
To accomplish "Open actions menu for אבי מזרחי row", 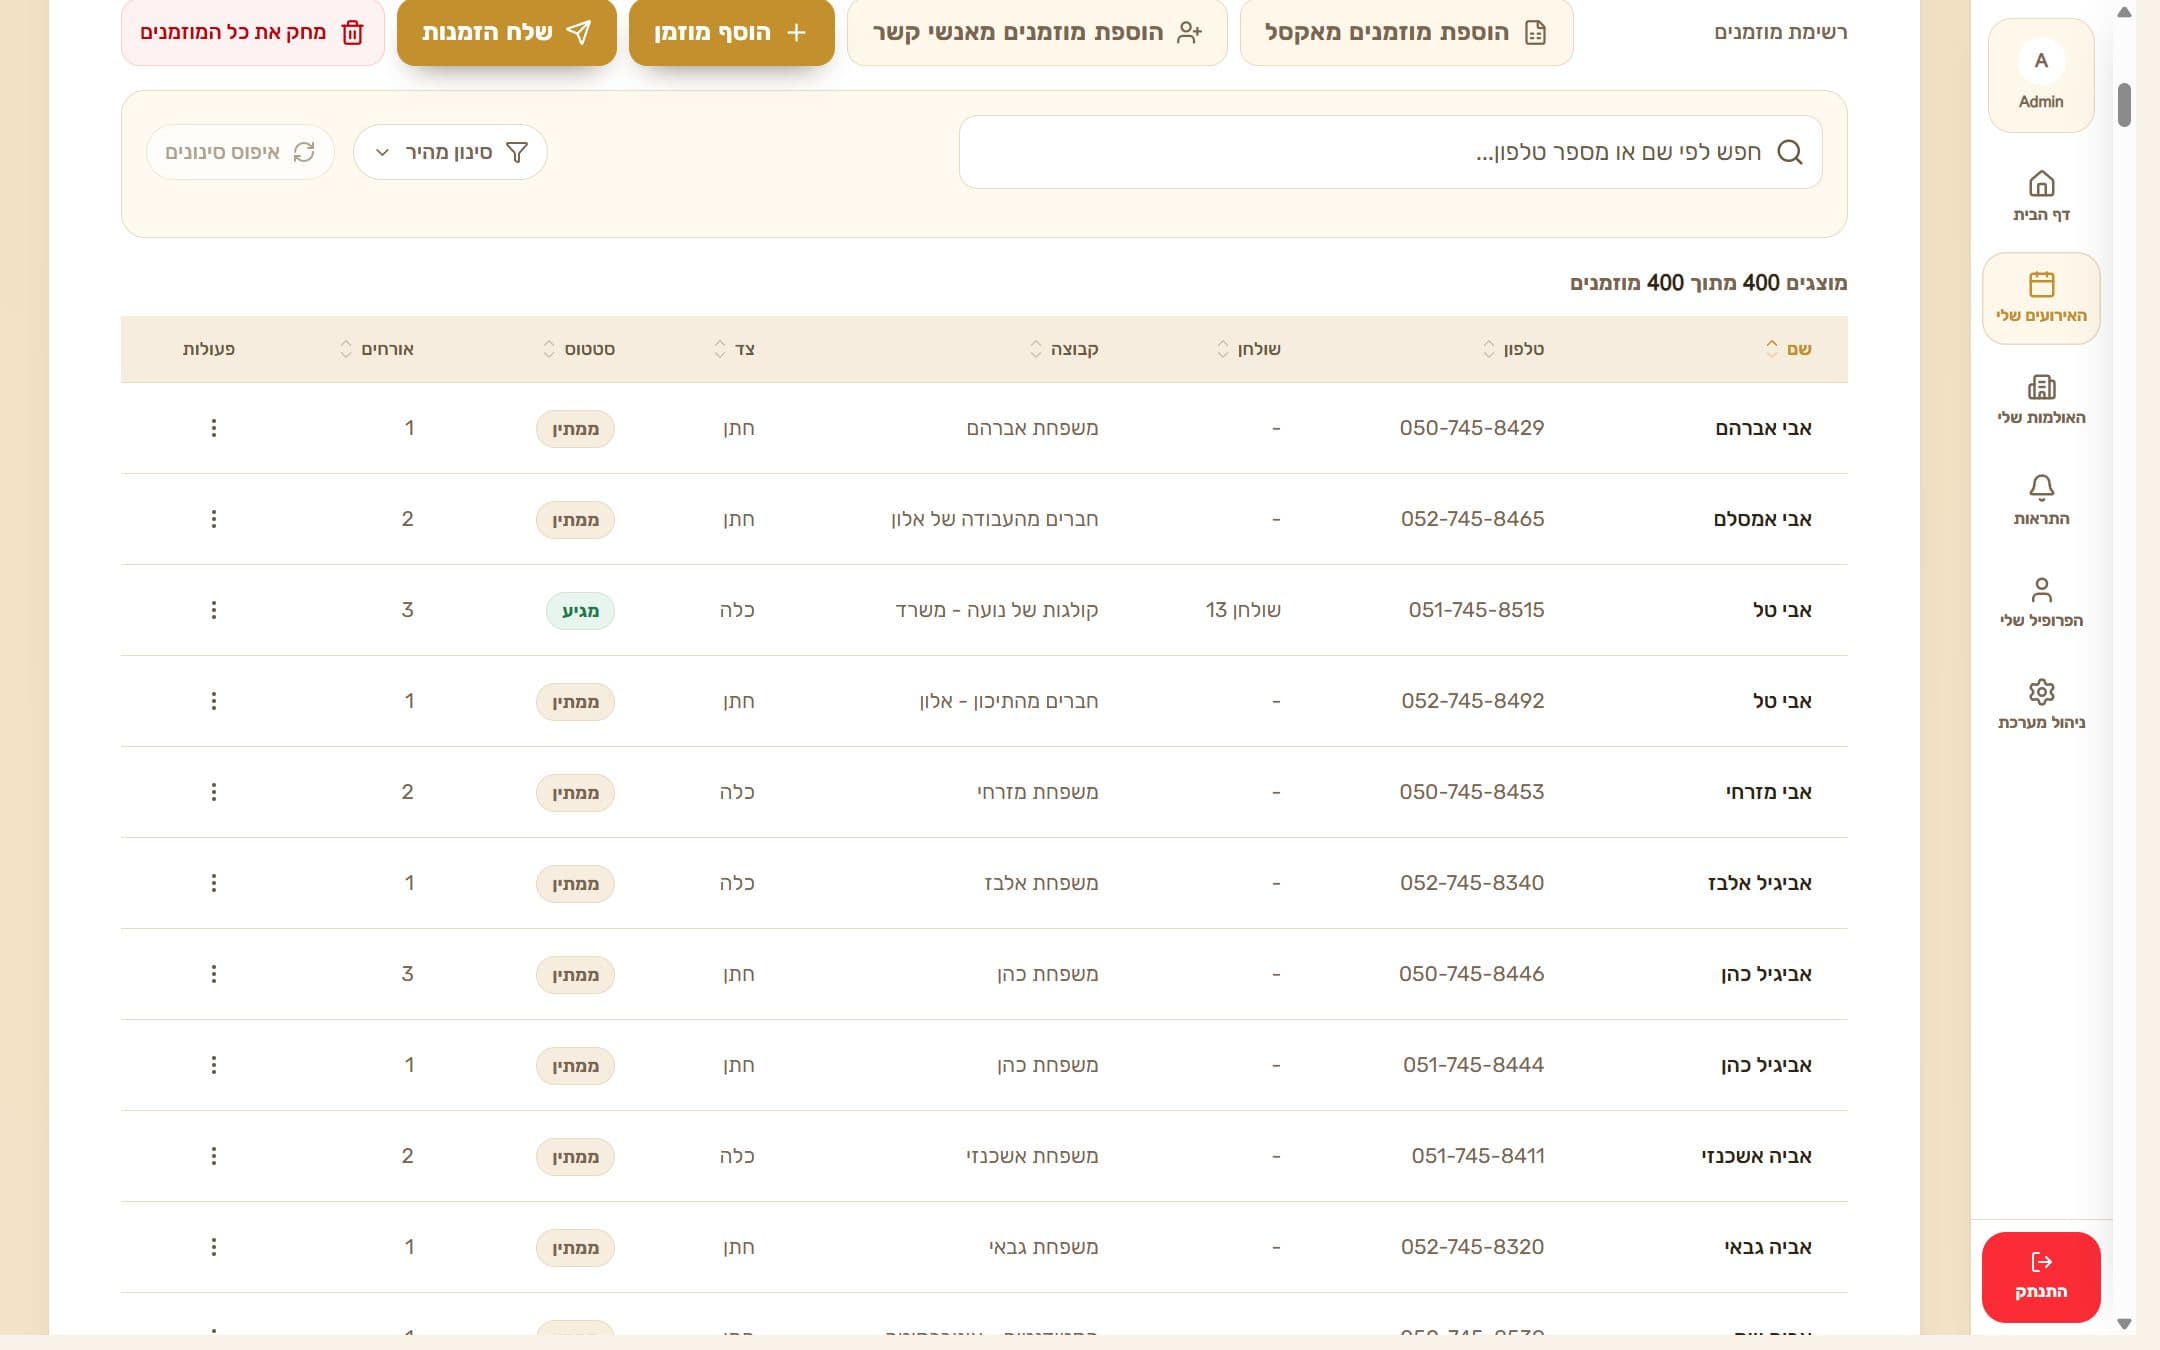I will 213,792.
